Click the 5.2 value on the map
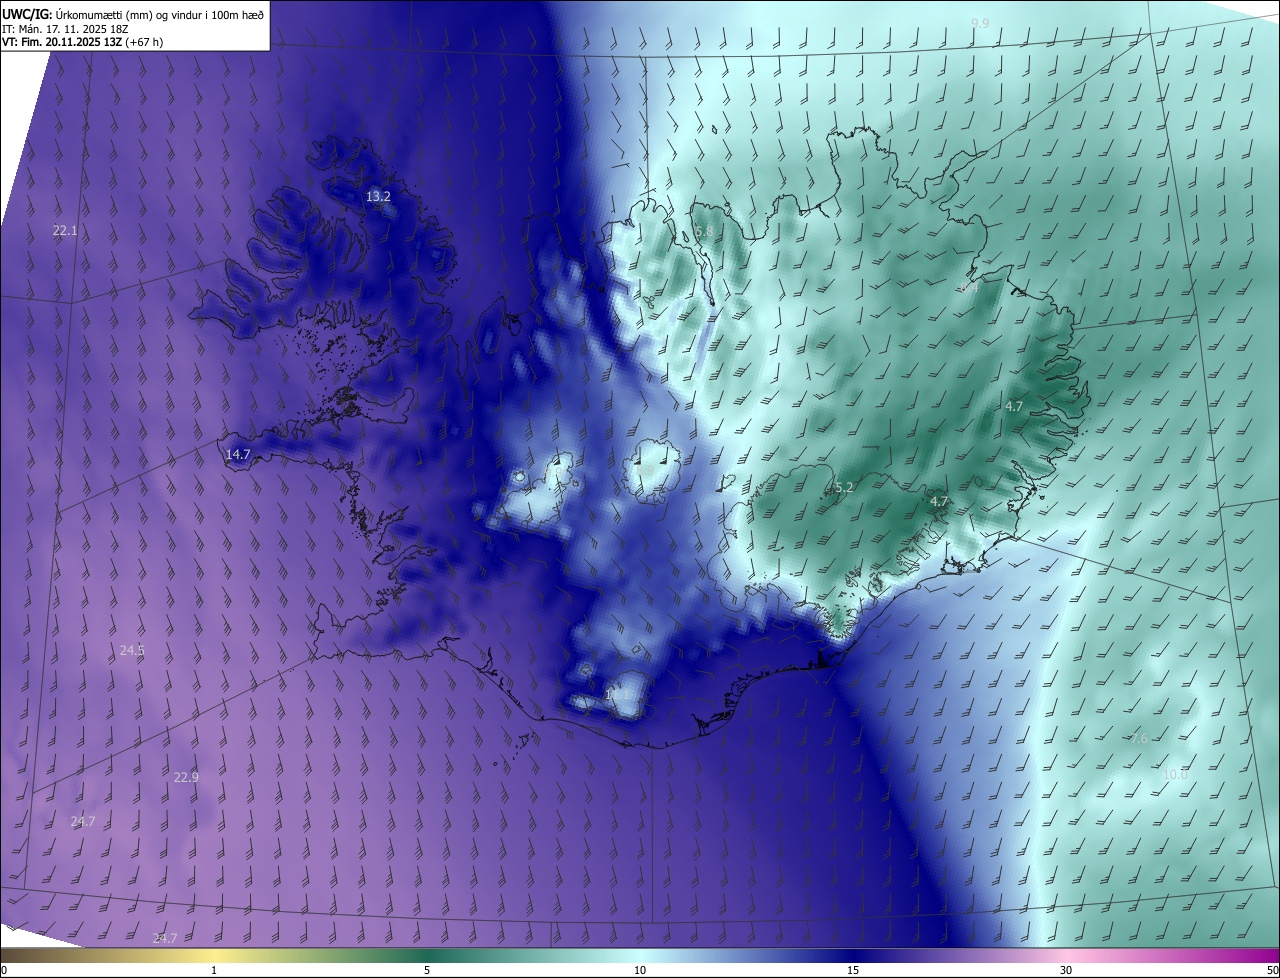Image resolution: width=1280 pixels, height=978 pixels. click(844, 488)
